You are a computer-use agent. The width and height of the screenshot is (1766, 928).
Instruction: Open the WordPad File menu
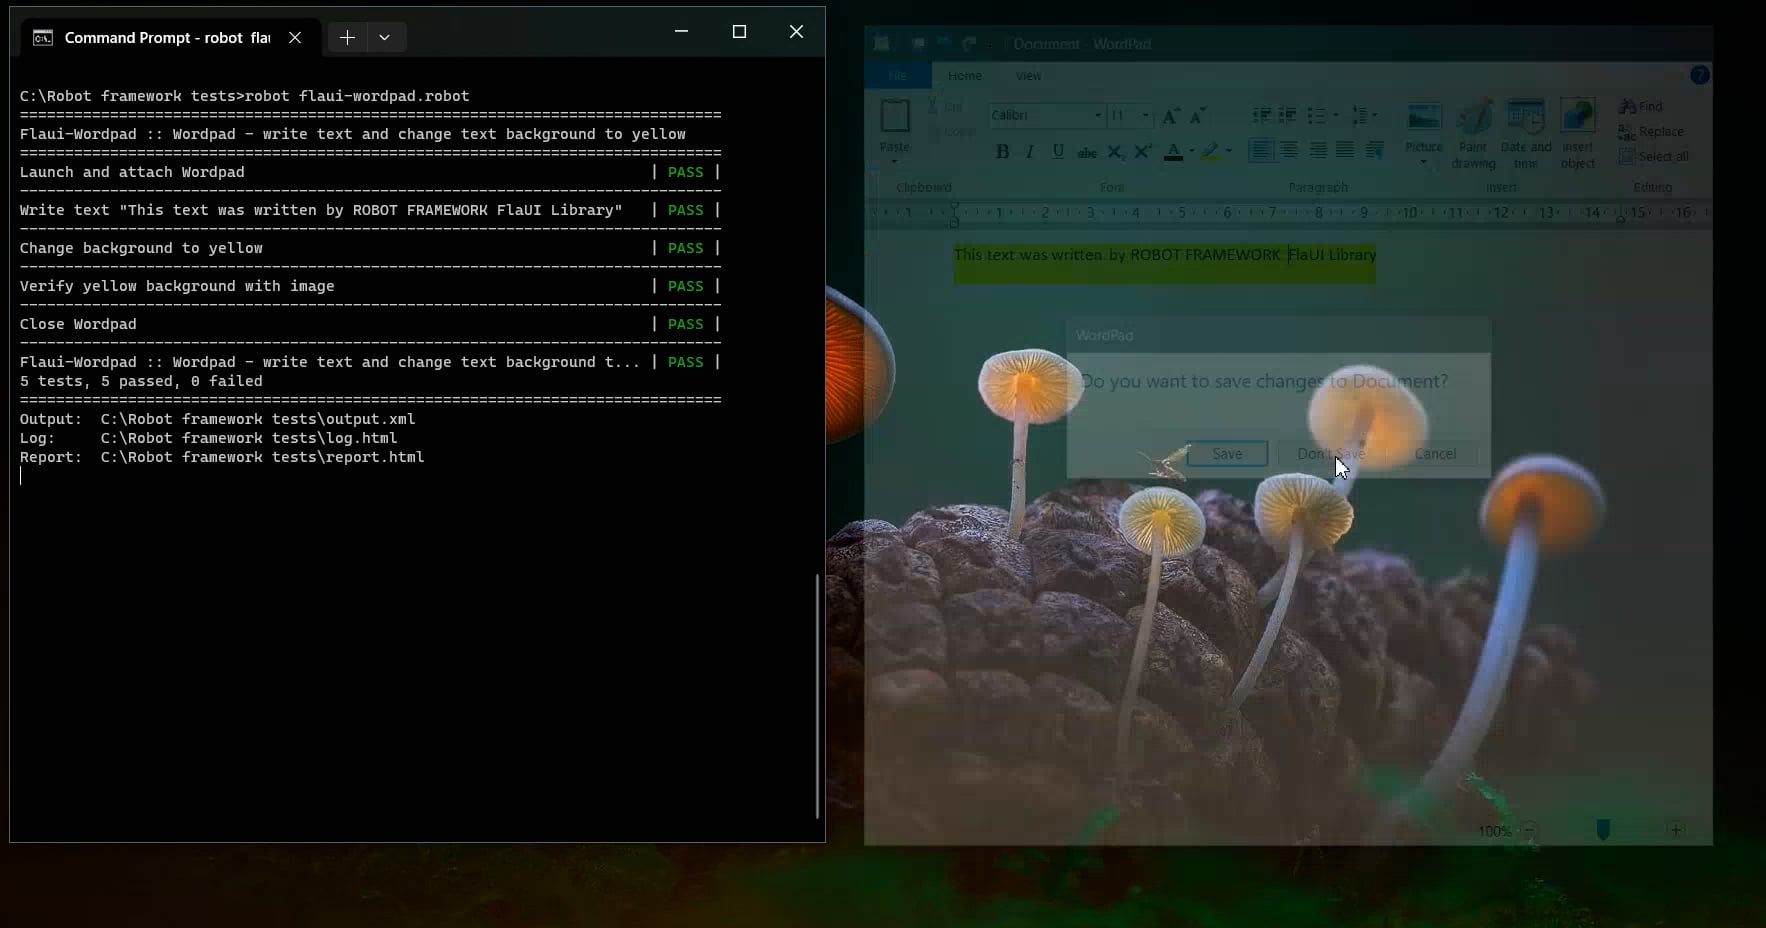(898, 75)
